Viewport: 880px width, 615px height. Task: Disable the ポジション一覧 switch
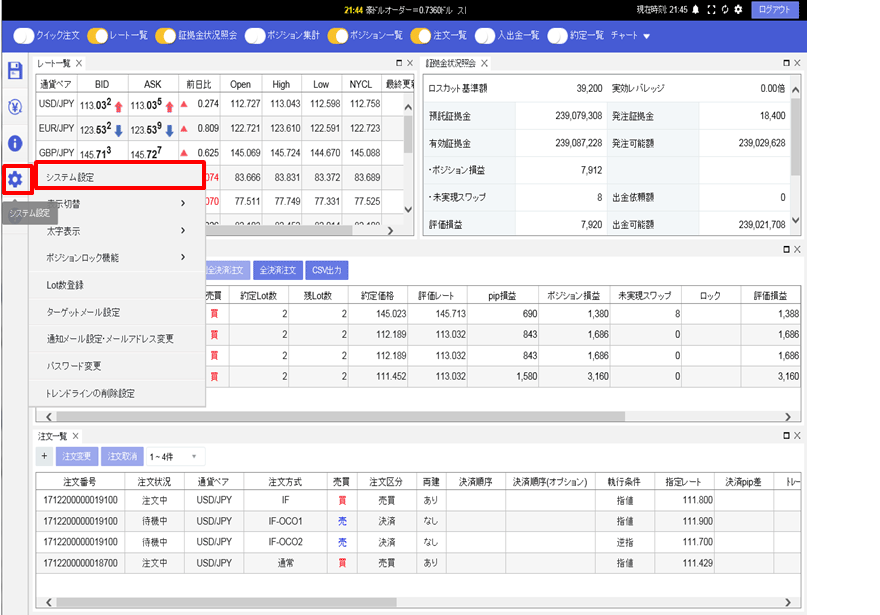click(338, 36)
